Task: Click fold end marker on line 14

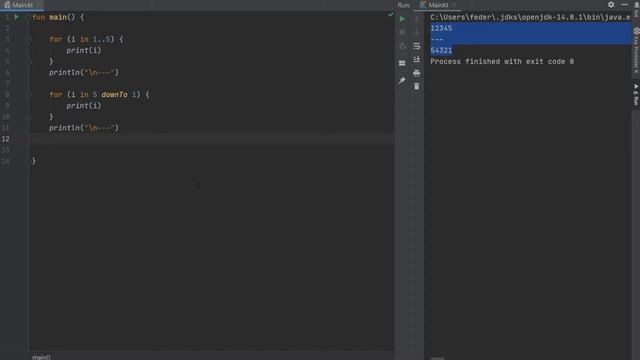Action: (28, 161)
